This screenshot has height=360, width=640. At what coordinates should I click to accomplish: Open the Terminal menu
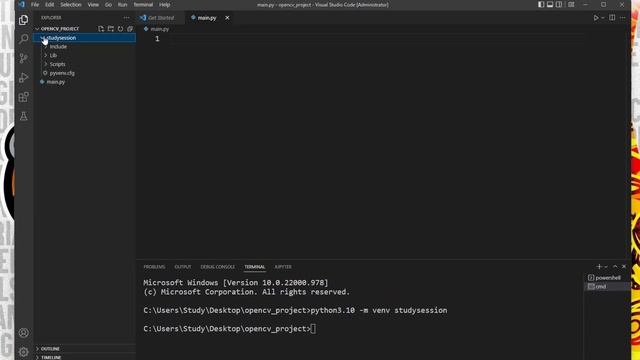pos(143,4)
